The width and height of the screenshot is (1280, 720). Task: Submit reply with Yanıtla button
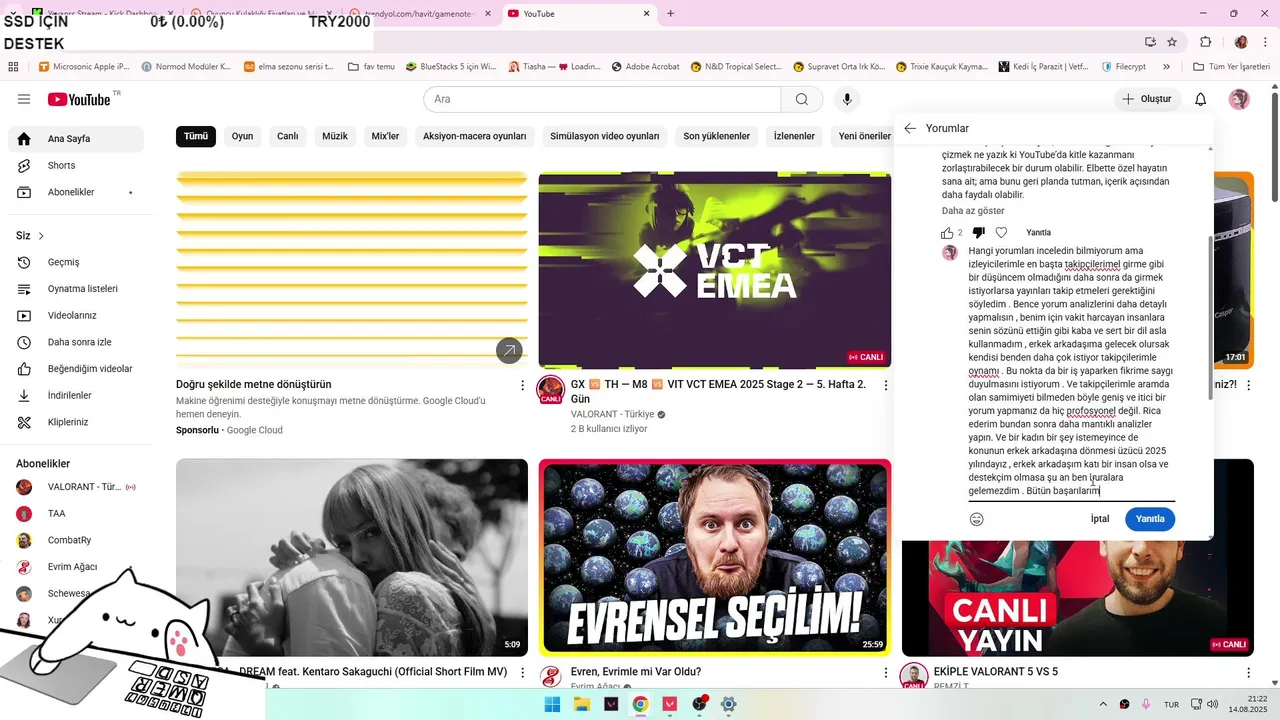click(1150, 519)
